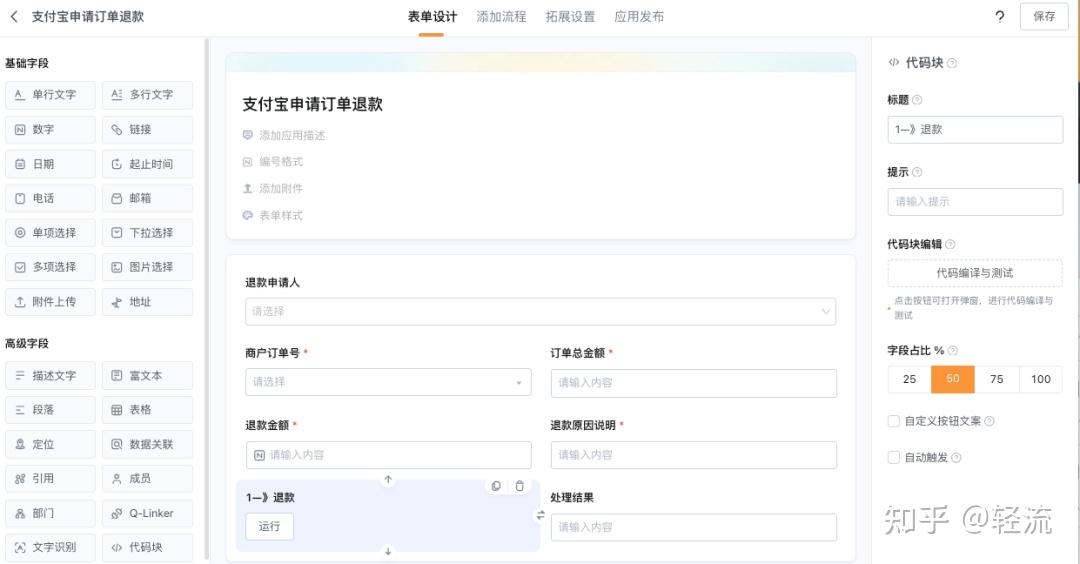Click the 运行 button
This screenshot has height=564, width=1080.
point(269,526)
